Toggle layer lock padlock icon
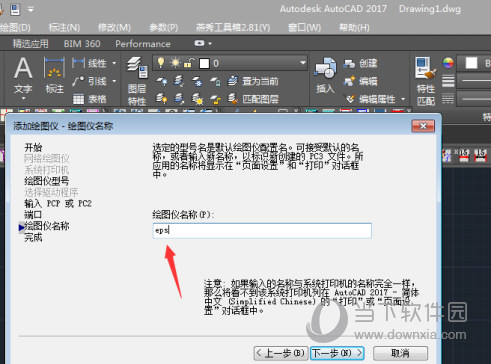 click(189, 63)
